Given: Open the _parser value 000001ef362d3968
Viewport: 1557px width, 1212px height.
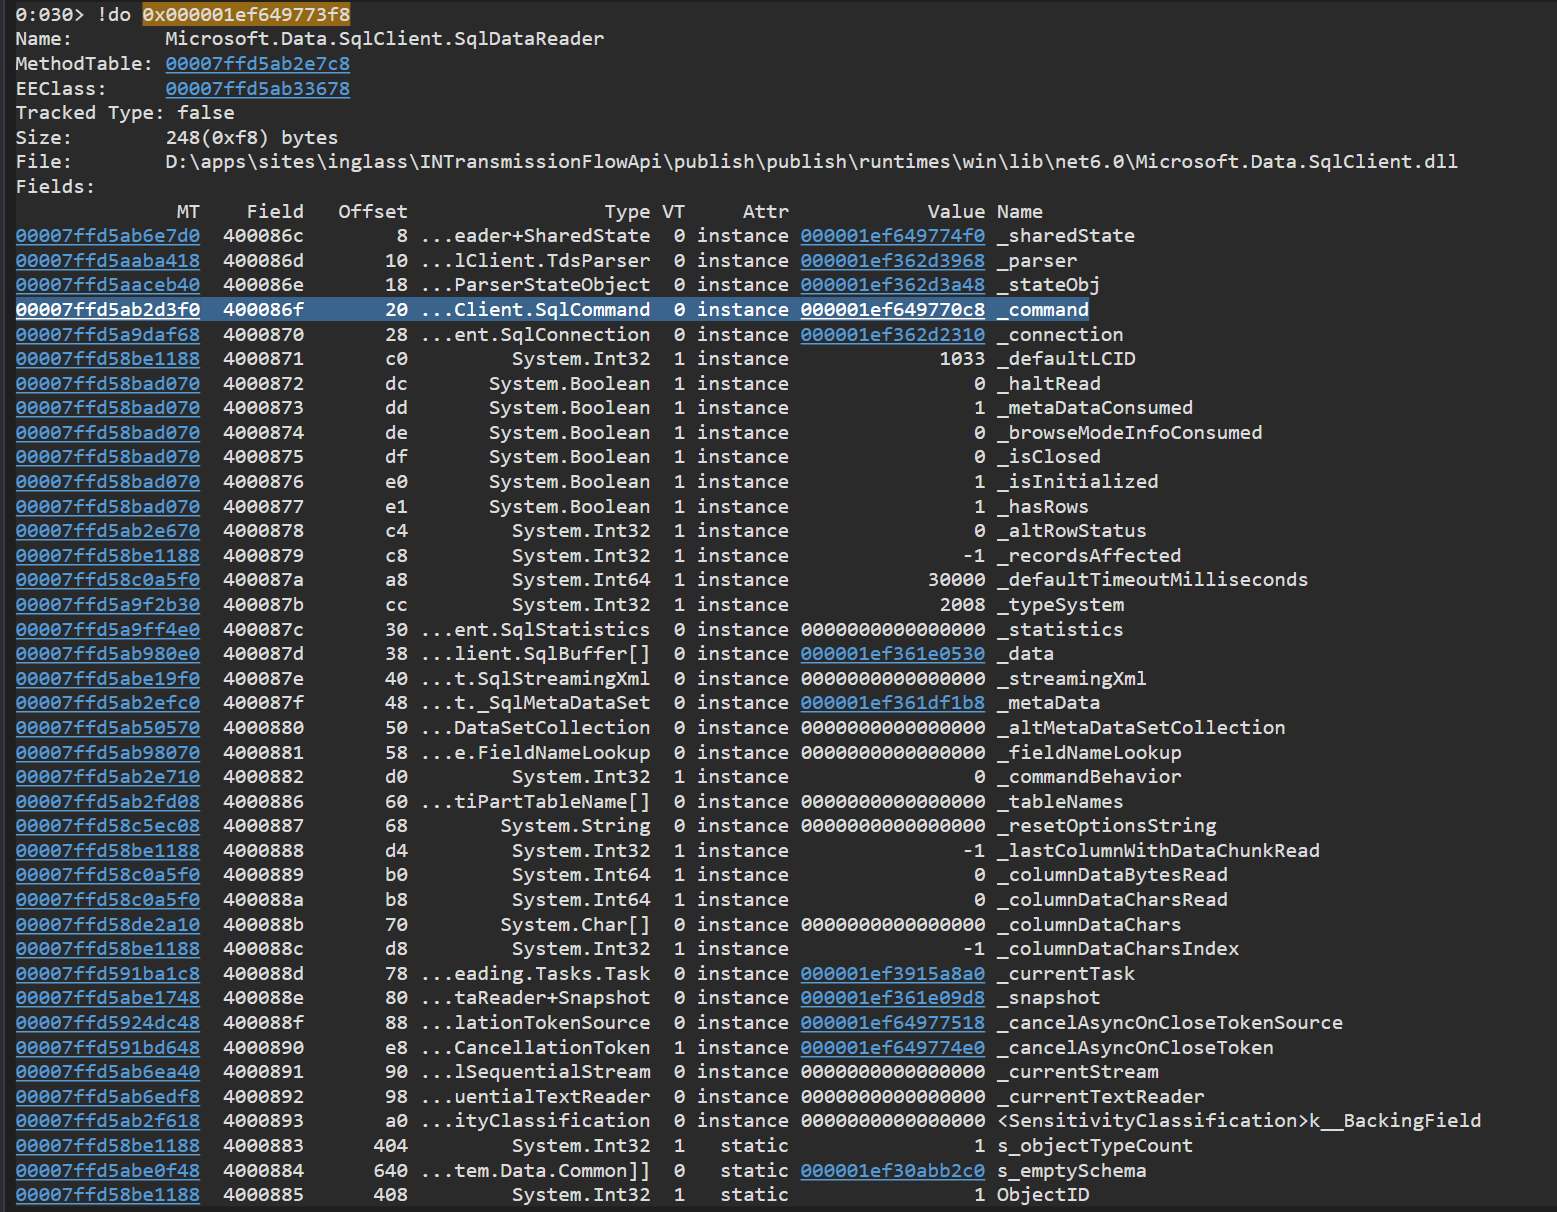Looking at the screenshot, I should click(892, 260).
